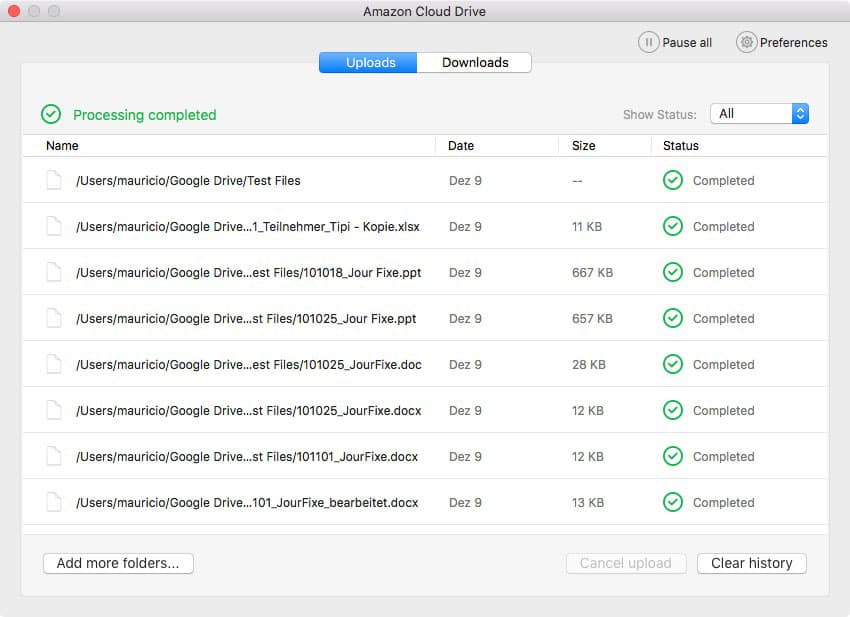Click file icon for 101025_JourFixe.doc row
850x617 pixels.
[54, 364]
